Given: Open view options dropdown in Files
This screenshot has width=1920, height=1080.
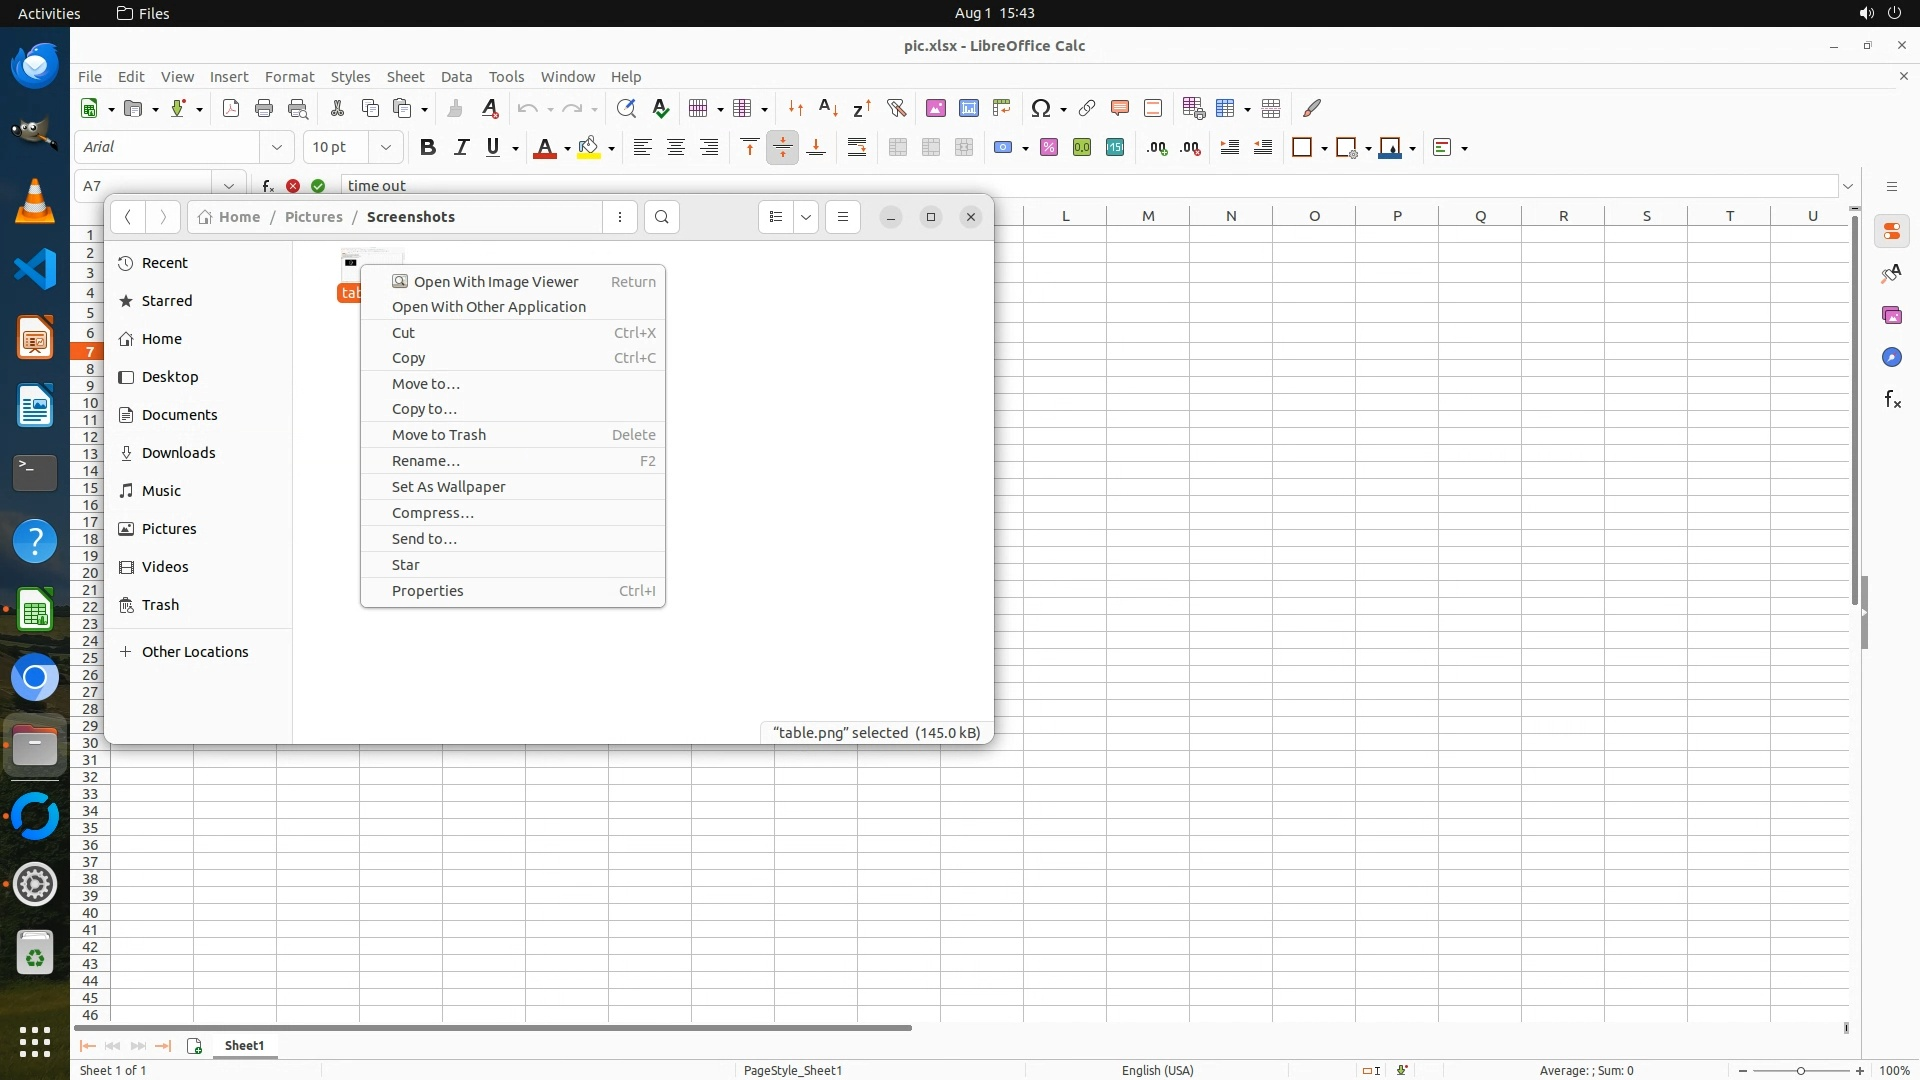Looking at the screenshot, I should pyautogui.click(x=806, y=217).
